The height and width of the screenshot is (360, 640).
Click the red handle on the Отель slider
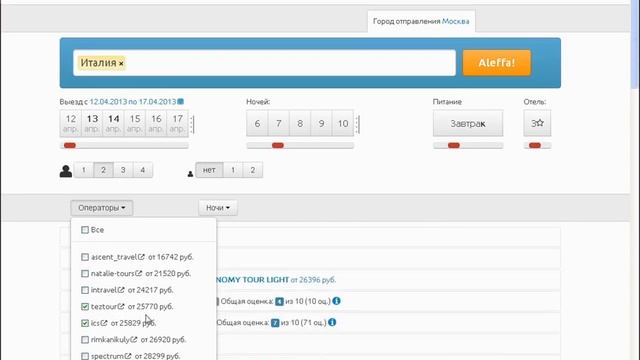tap(535, 145)
